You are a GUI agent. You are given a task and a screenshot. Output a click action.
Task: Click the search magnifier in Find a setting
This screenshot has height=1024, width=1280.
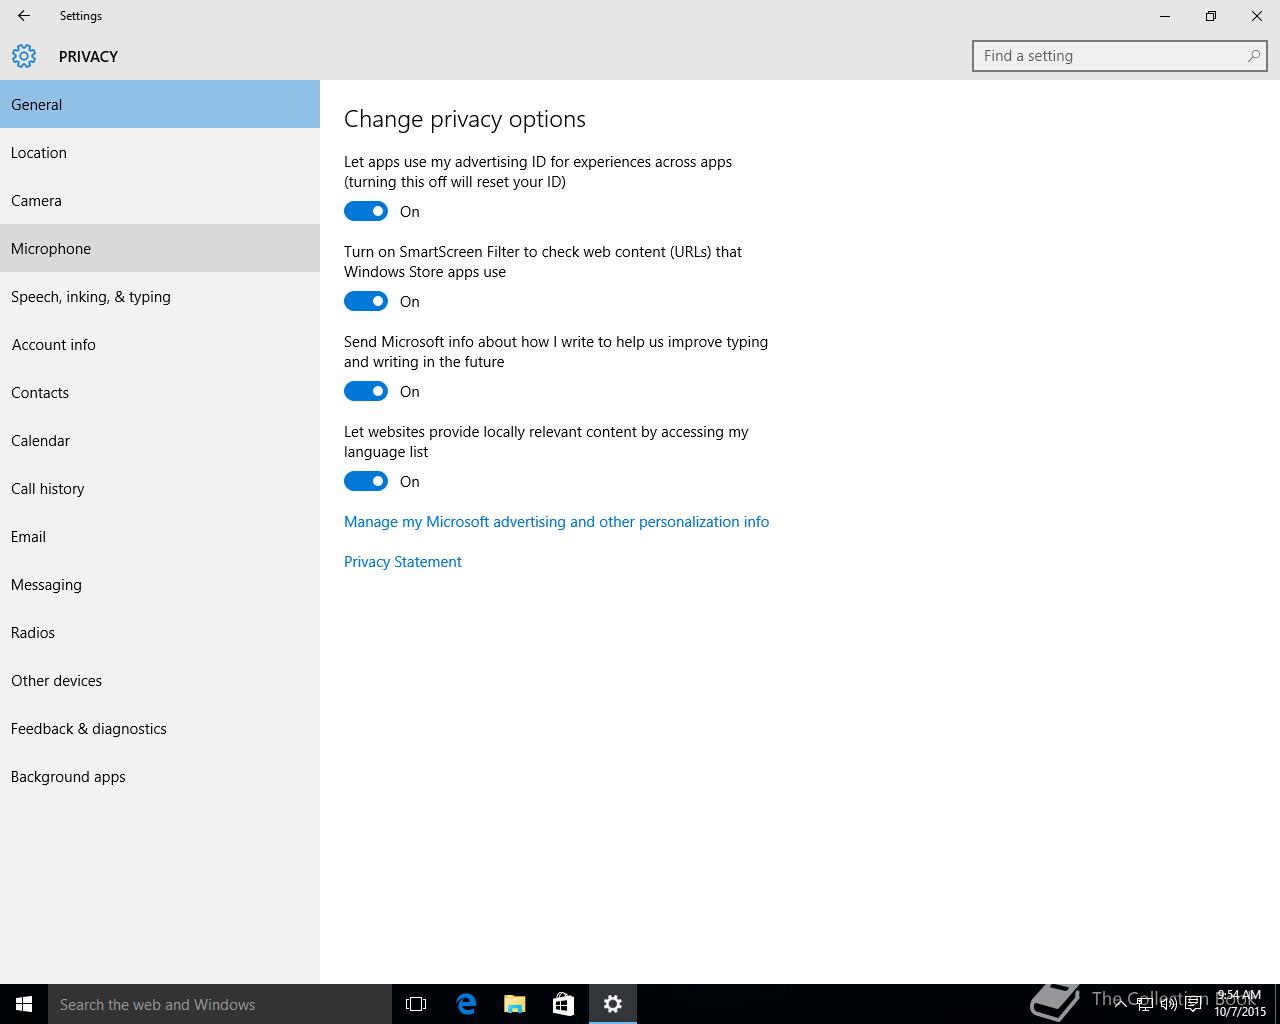[x=1253, y=56]
